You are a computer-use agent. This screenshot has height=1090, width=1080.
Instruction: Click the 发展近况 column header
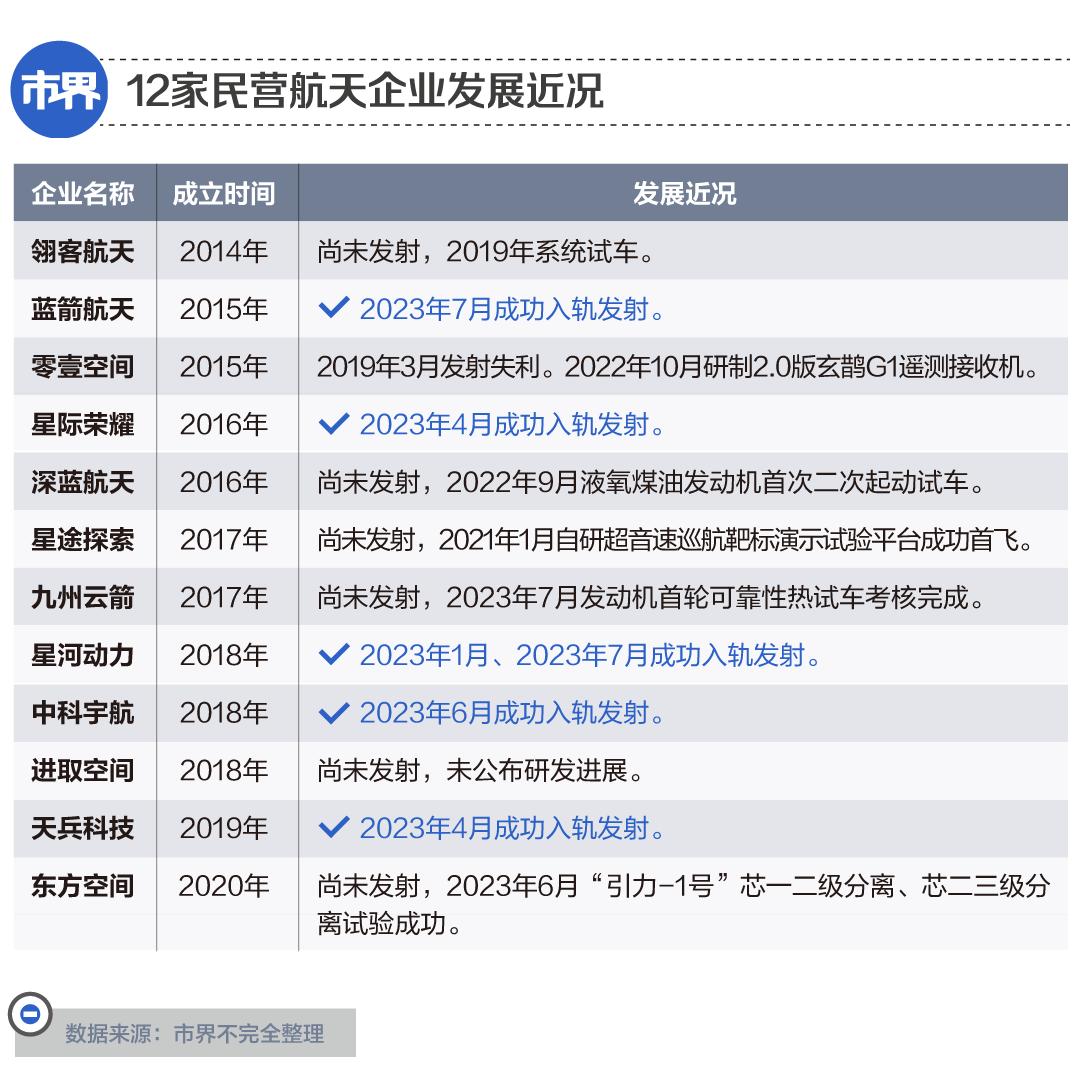pyautogui.click(x=684, y=193)
